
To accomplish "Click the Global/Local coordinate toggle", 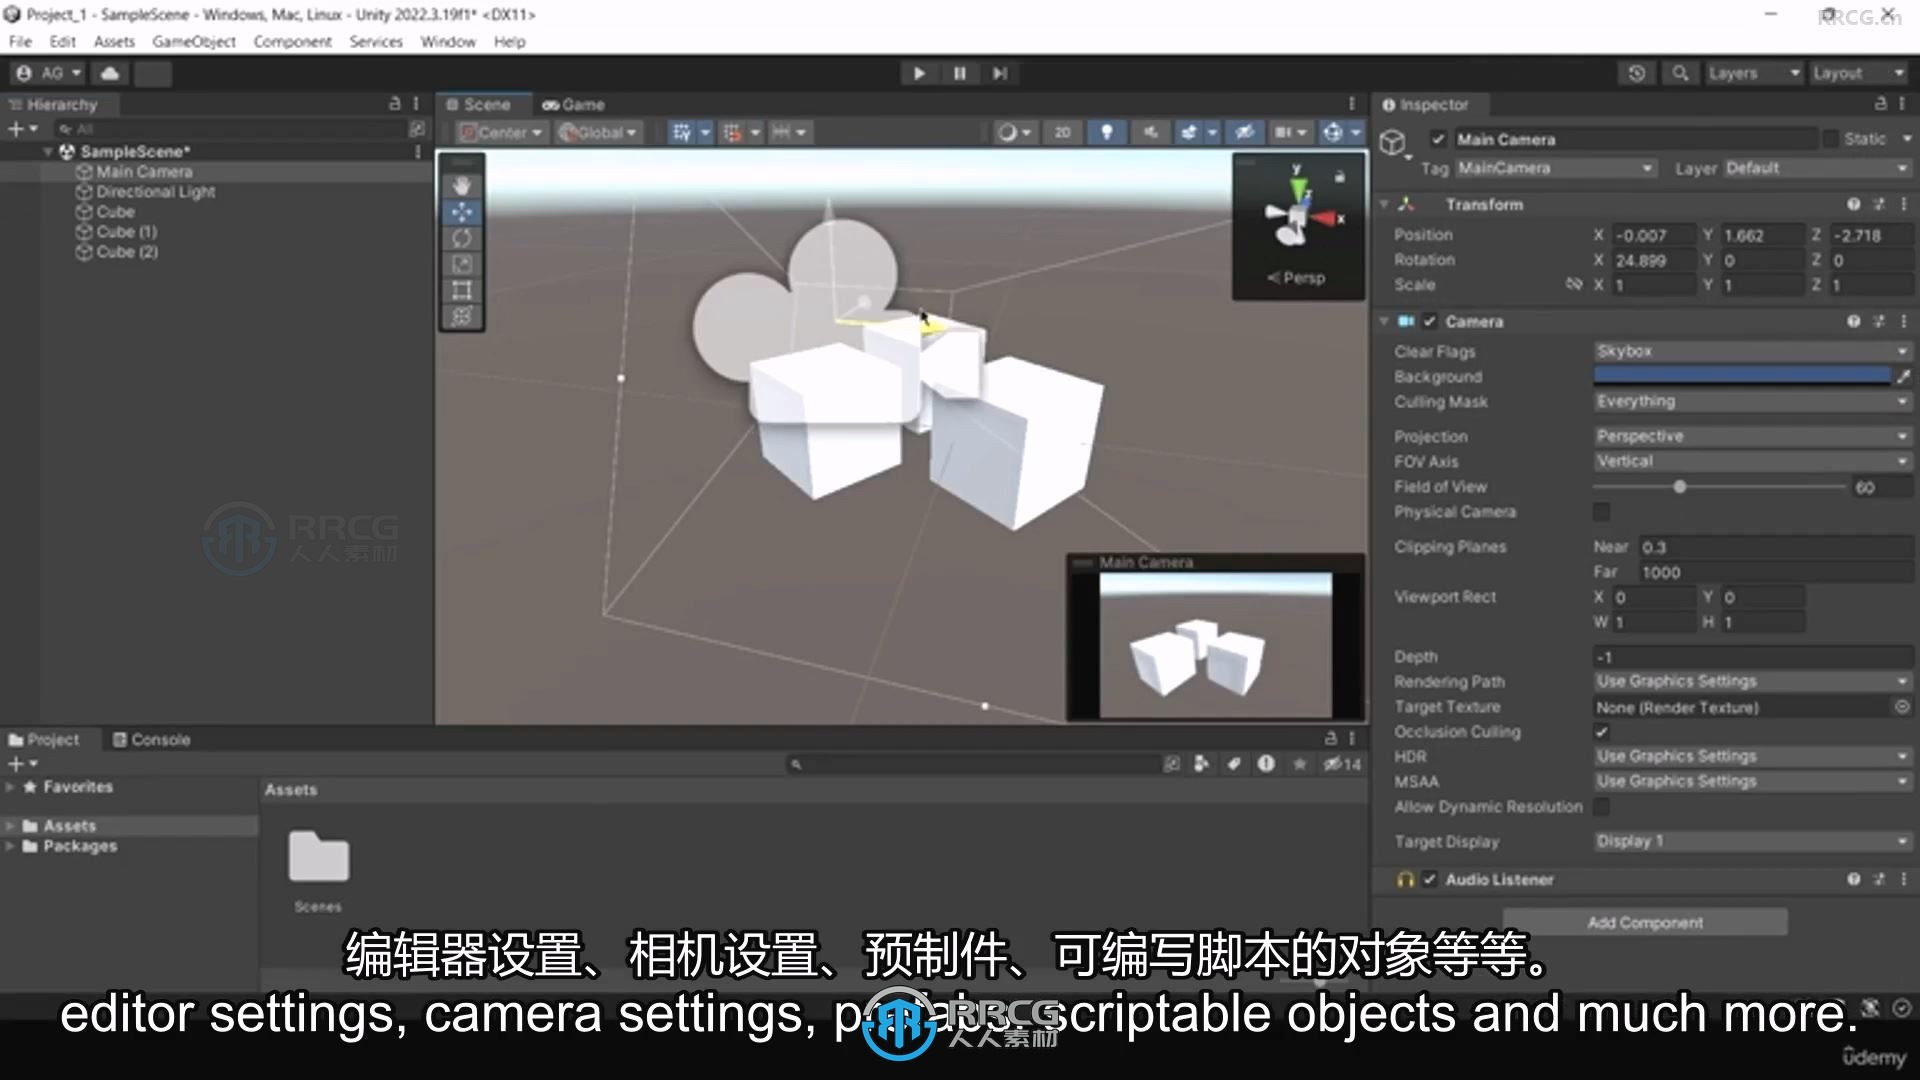I will point(596,131).
